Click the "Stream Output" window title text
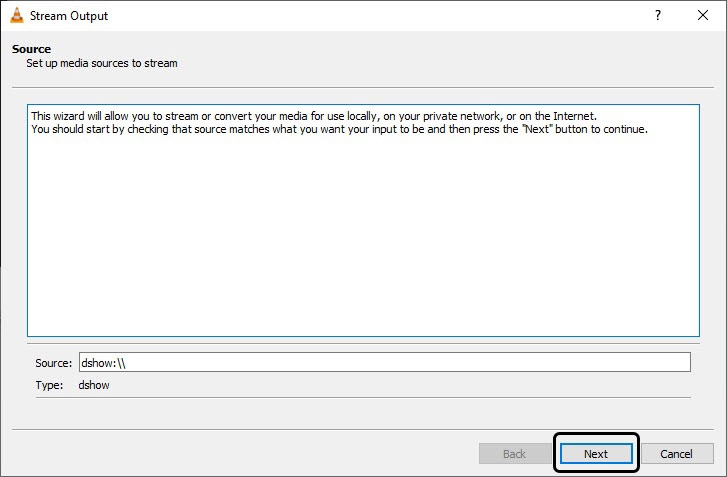Screen dimensions: 727x477 [x=69, y=16]
